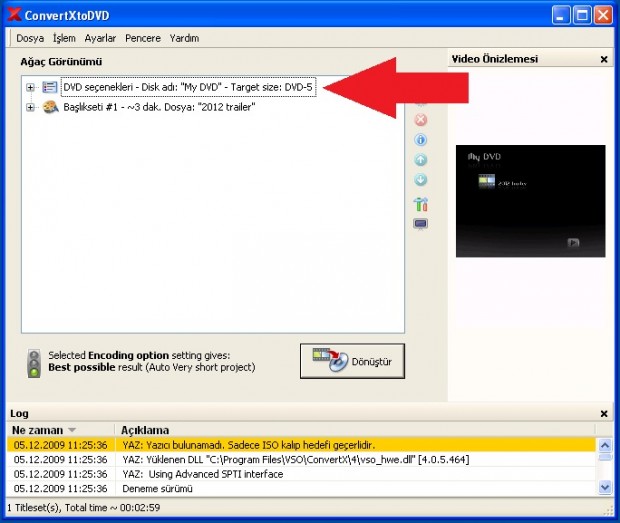
Task: Select log row 'Deneme sürümü'
Action: coord(301,489)
